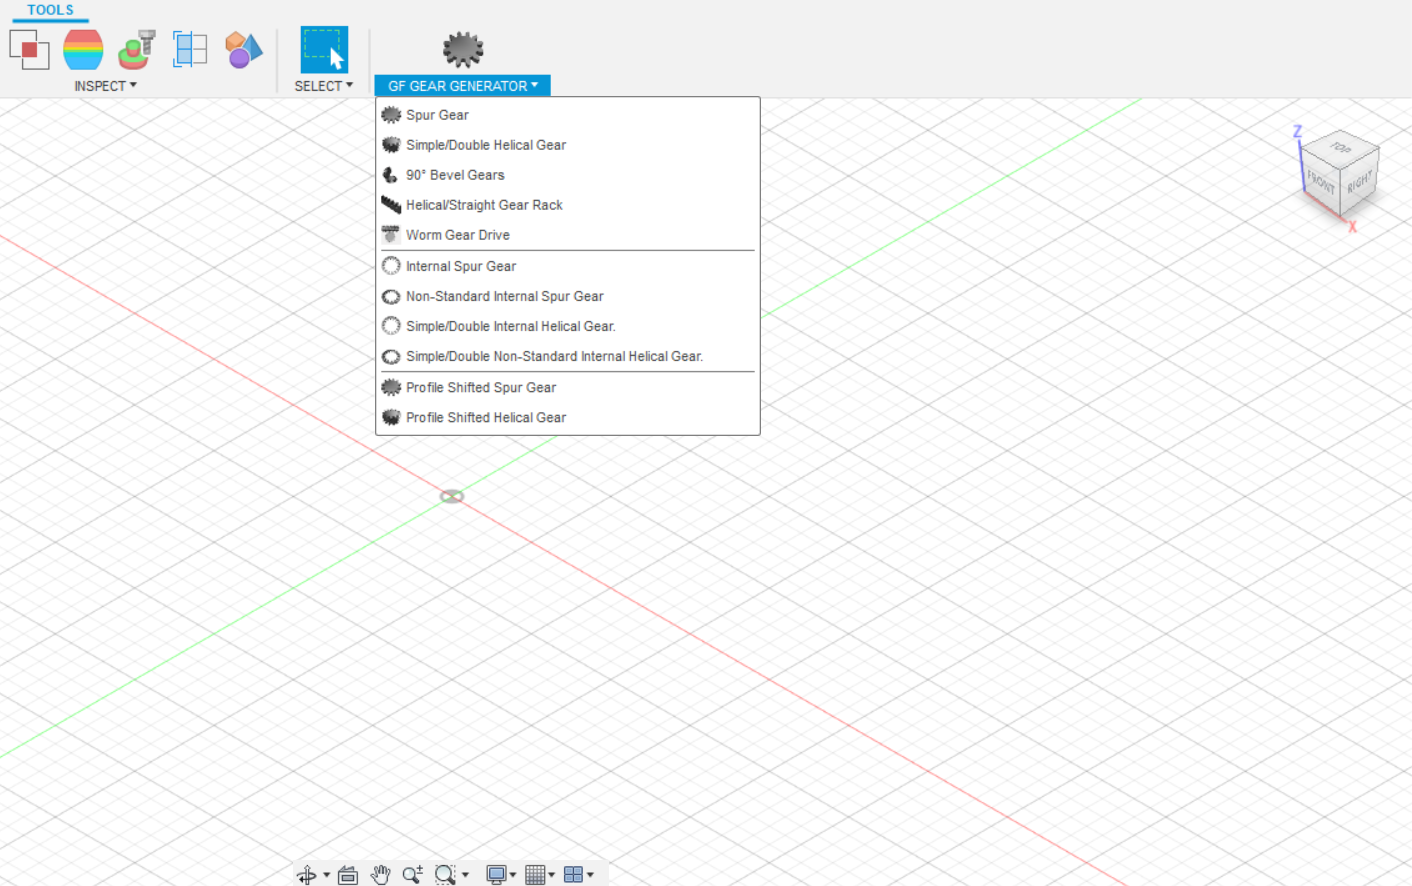The width and height of the screenshot is (1412, 886).
Task: Click the Select tool cursor icon
Action: (324, 50)
